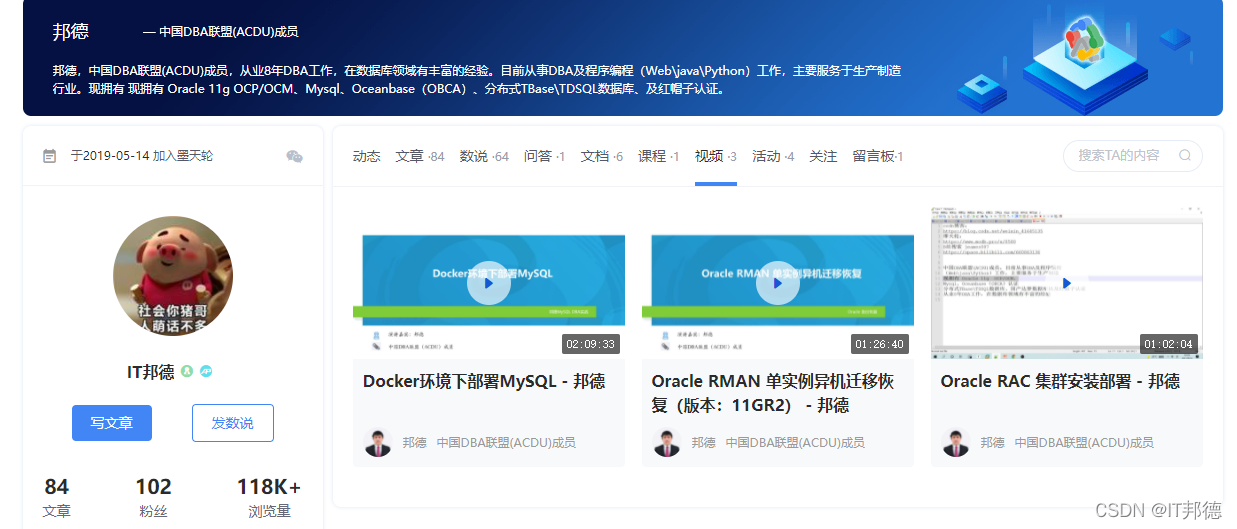Click author avatar under Oracle RMAN card
The image size is (1237, 529).
click(x=667, y=442)
